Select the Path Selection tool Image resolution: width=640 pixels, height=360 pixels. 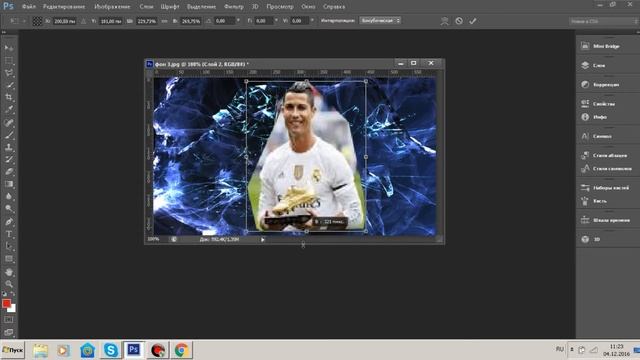[x=9, y=247]
